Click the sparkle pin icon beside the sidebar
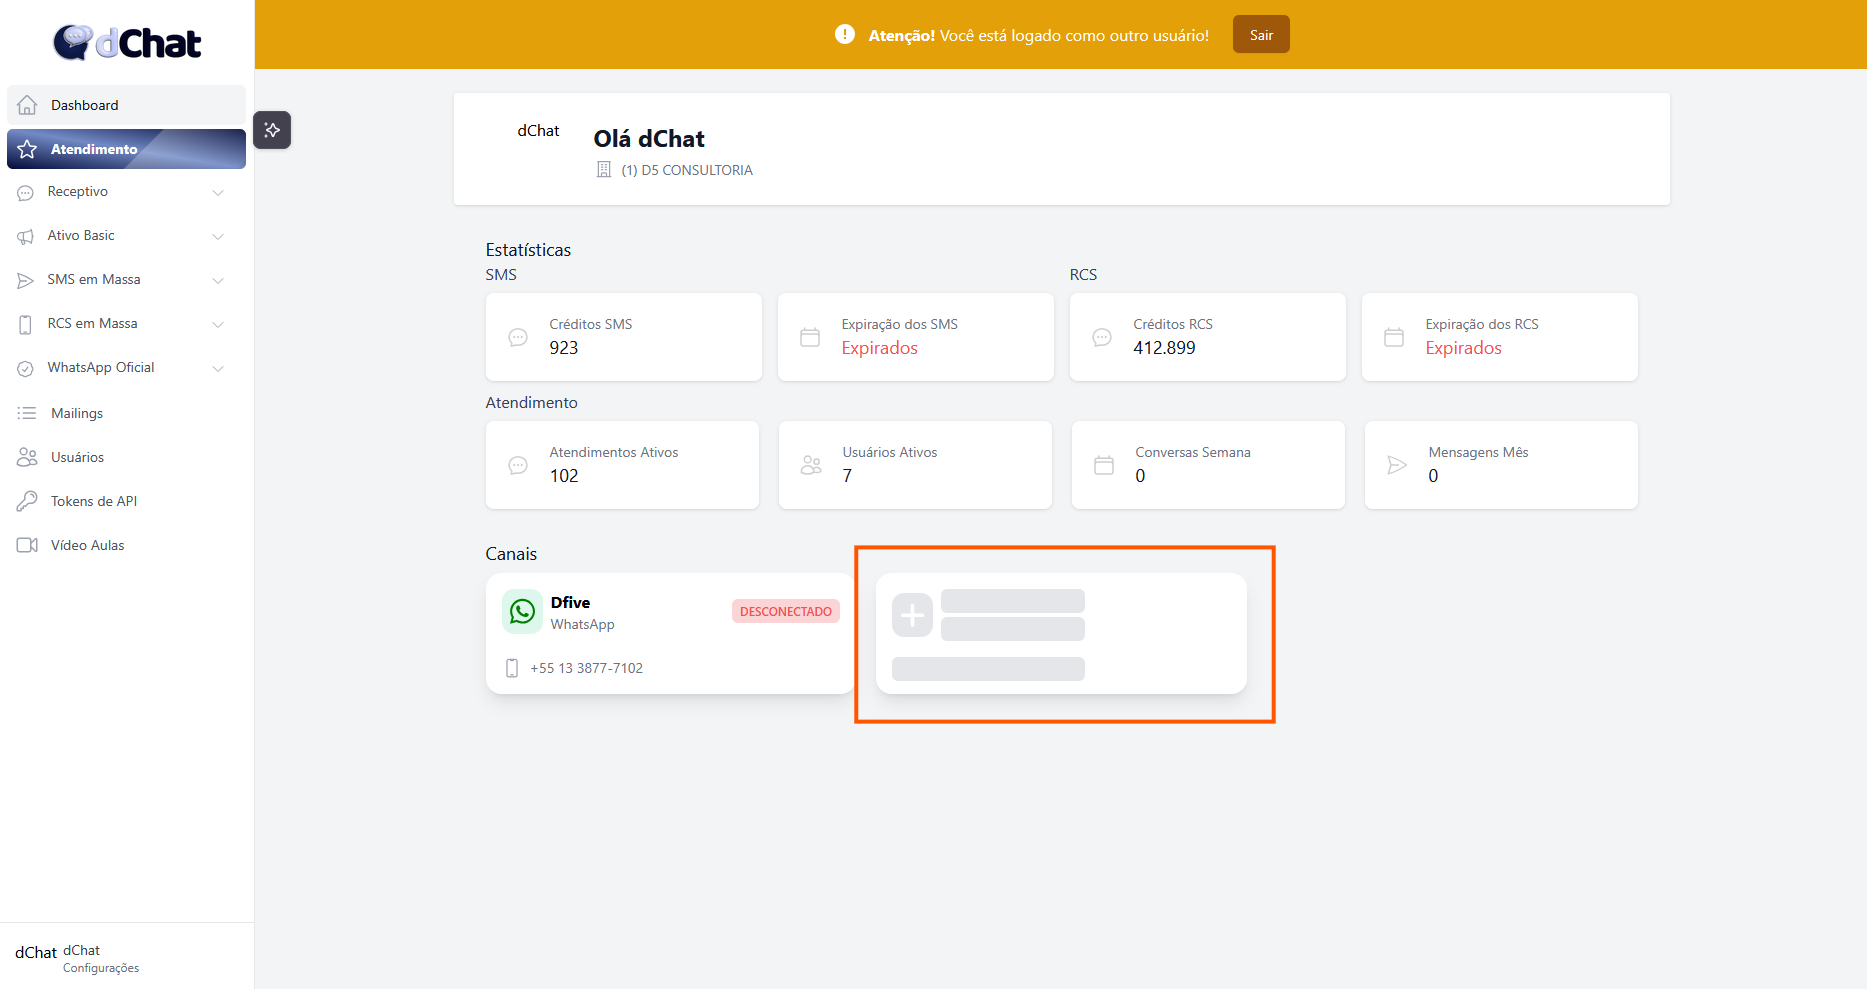This screenshot has width=1867, height=989. 272,130
